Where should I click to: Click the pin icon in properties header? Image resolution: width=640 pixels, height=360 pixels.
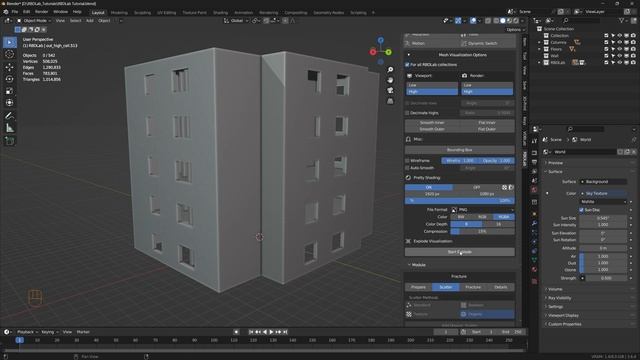click(x=633, y=140)
